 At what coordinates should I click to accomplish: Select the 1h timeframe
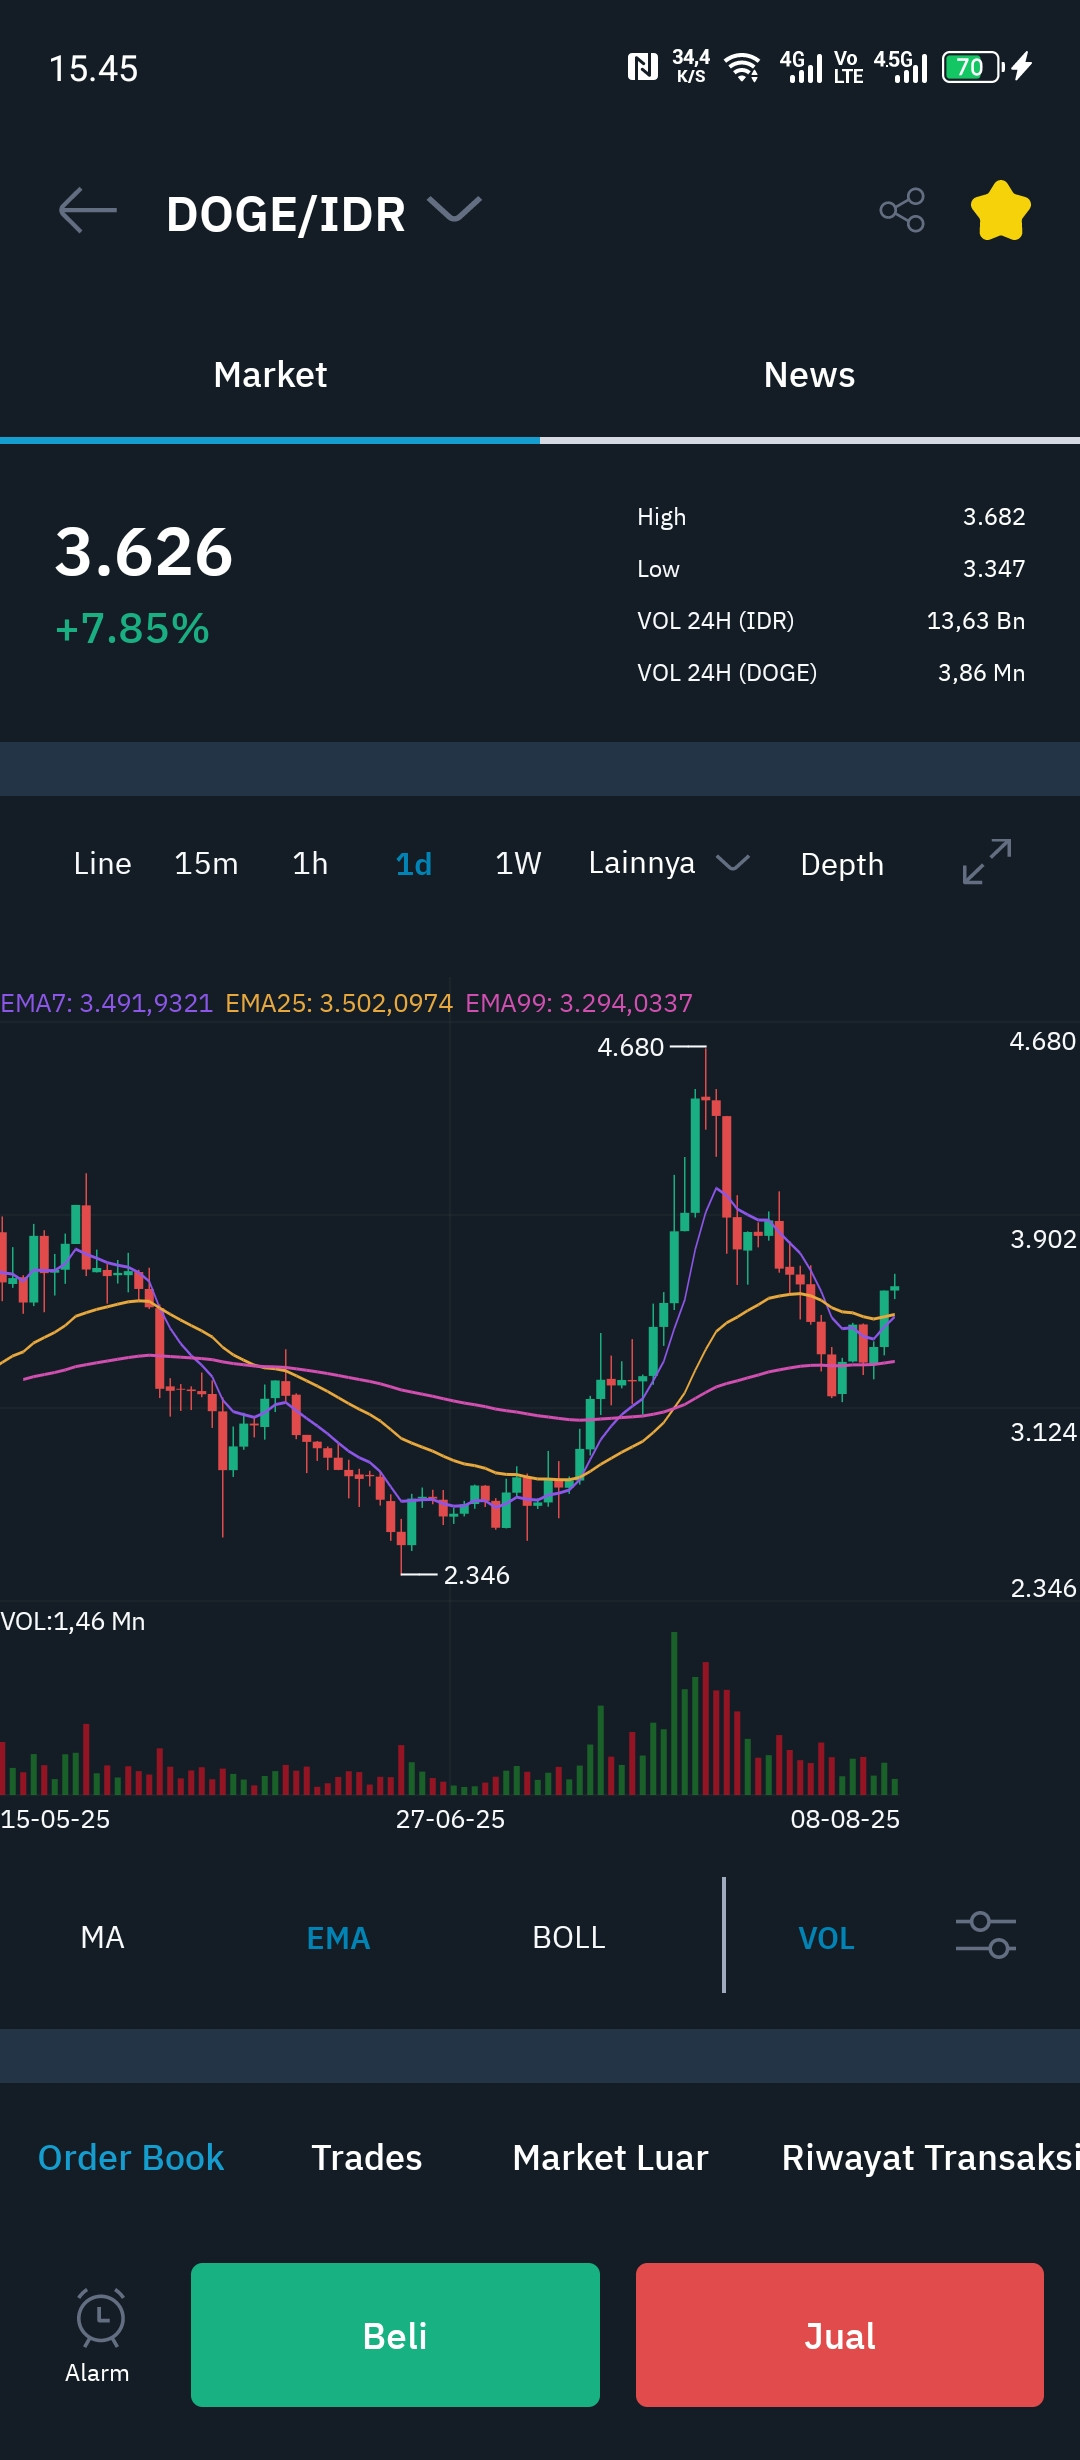[x=310, y=864]
